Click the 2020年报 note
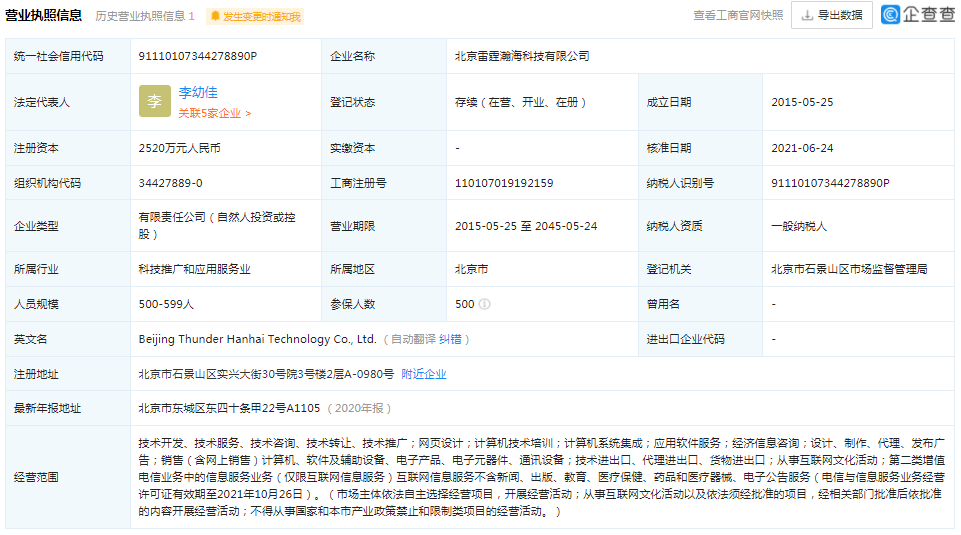 tap(359, 408)
